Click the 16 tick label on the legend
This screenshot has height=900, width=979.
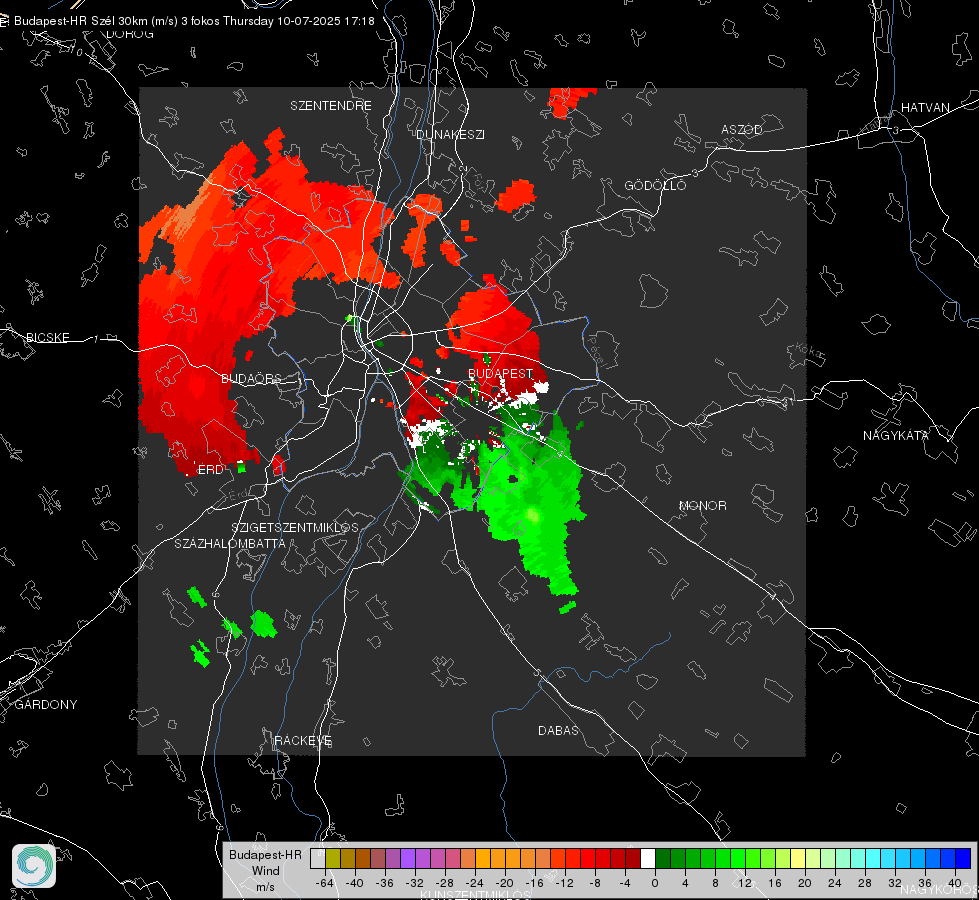[x=775, y=883]
